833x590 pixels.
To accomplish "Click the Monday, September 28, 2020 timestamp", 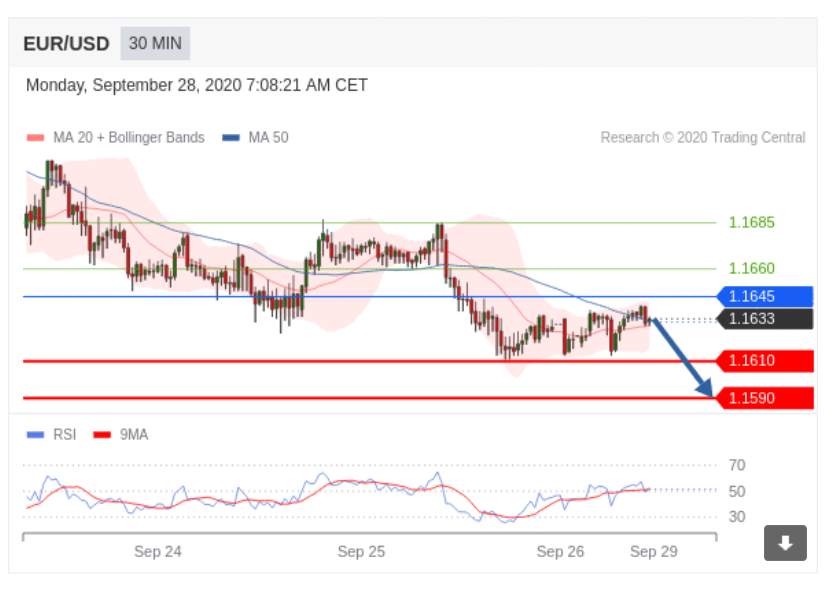I will (197, 85).
